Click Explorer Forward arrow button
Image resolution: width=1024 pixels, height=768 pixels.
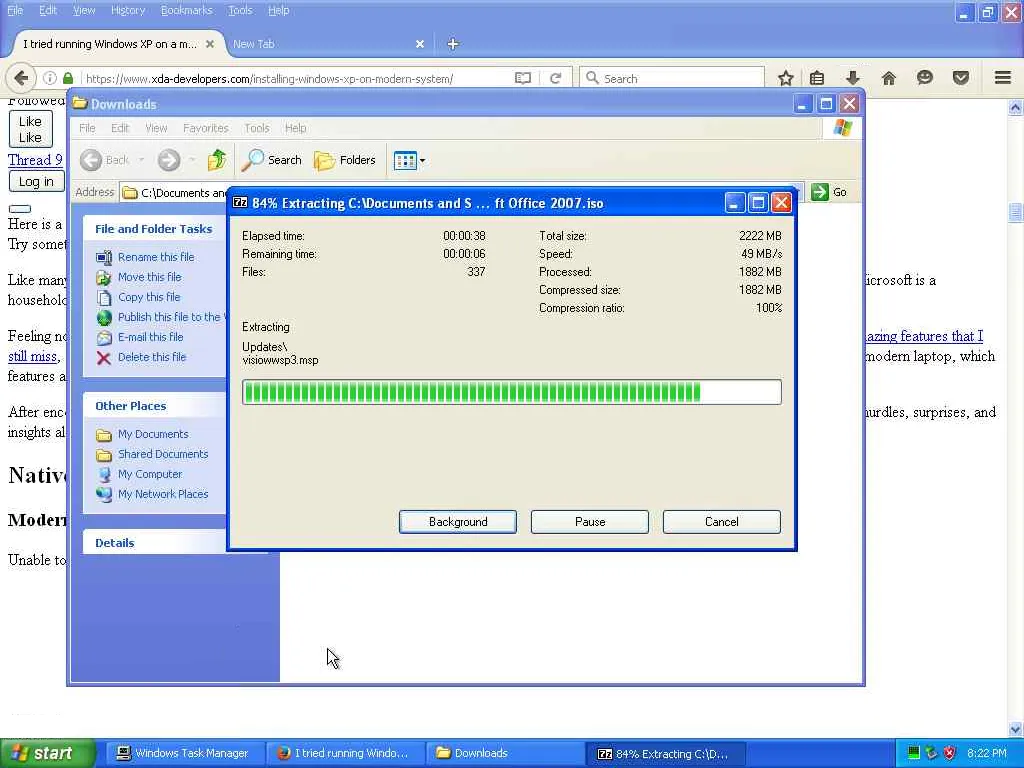click(168, 160)
